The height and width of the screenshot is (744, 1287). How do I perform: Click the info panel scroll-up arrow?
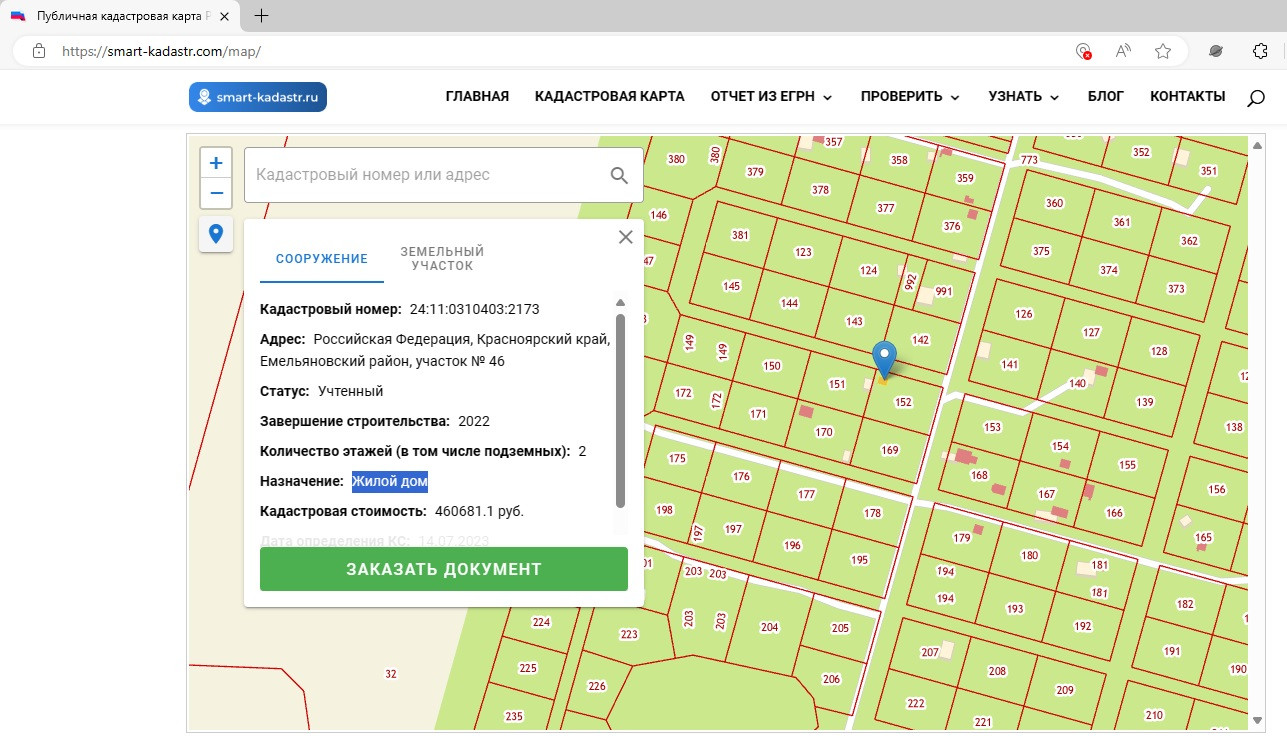(620, 302)
